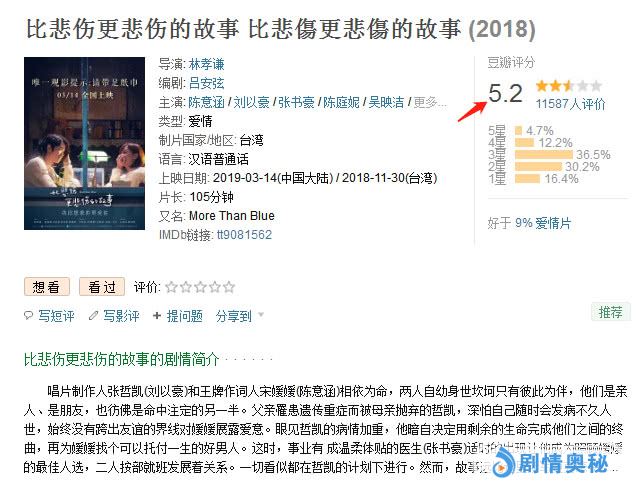
Task: Select the fifth rating star
Action: tap(229, 287)
